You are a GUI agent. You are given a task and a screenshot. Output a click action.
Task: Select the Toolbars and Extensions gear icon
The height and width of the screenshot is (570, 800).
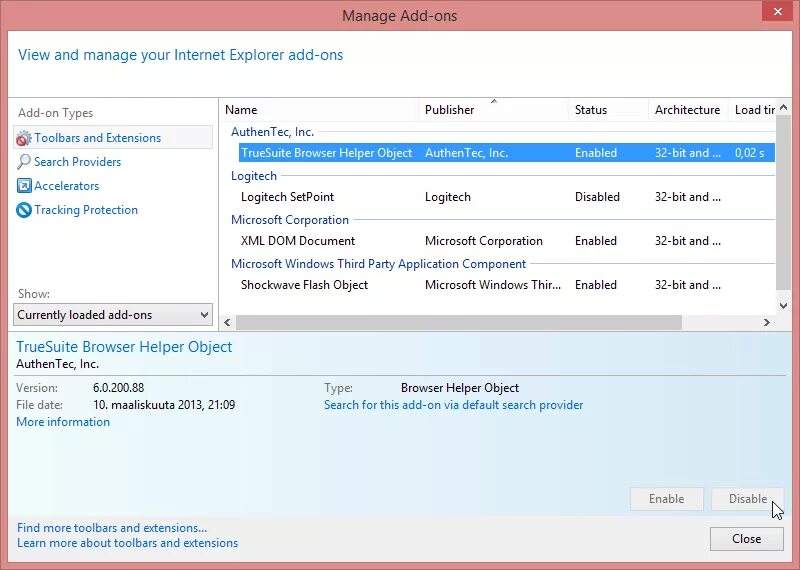point(23,138)
